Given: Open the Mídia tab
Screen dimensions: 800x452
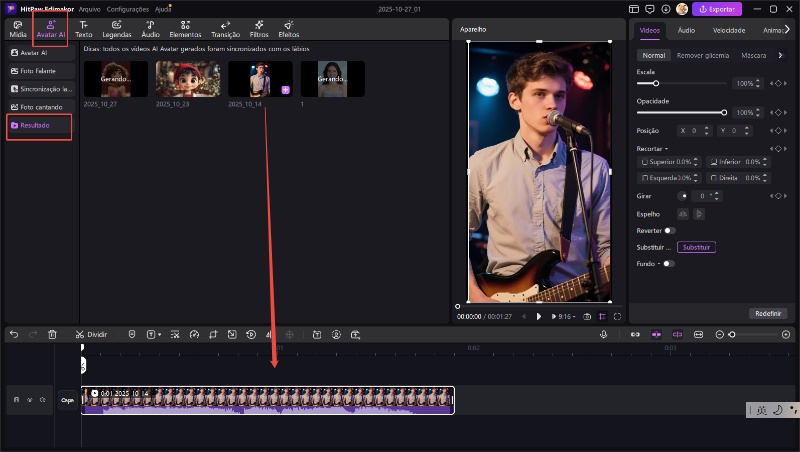Looking at the screenshot, I should point(18,29).
